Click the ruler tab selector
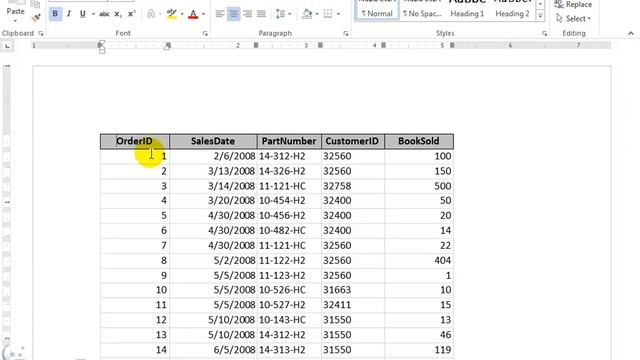Viewport: 640px width, 360px height. point(7,46)
